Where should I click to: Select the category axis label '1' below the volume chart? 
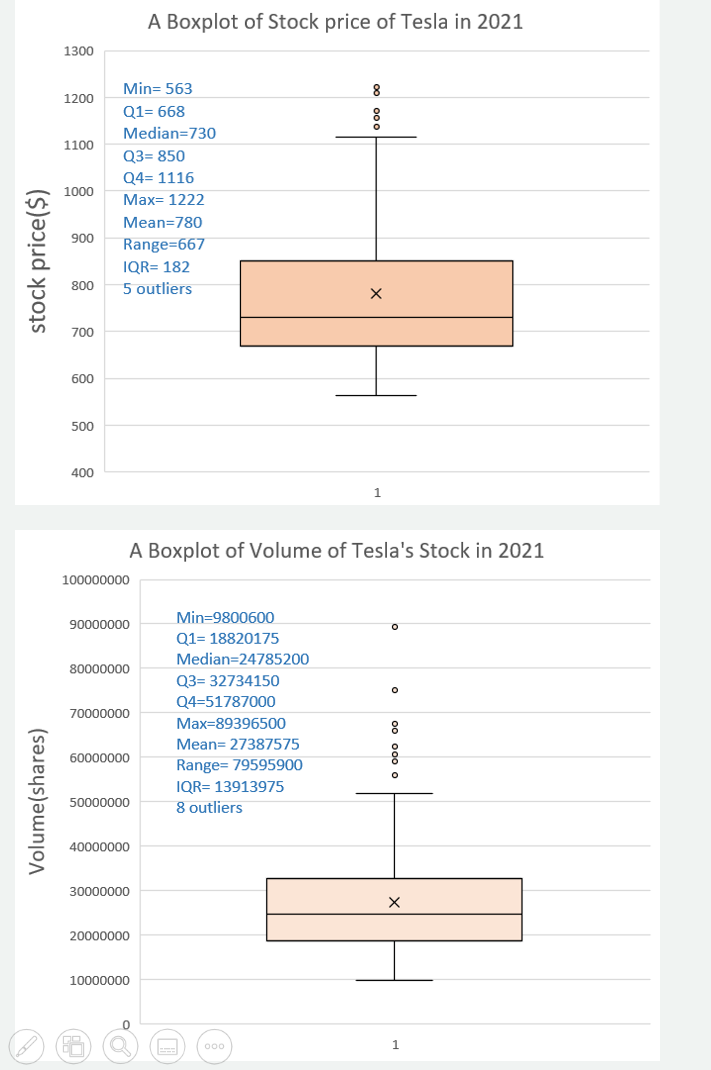click(395, 1044)
